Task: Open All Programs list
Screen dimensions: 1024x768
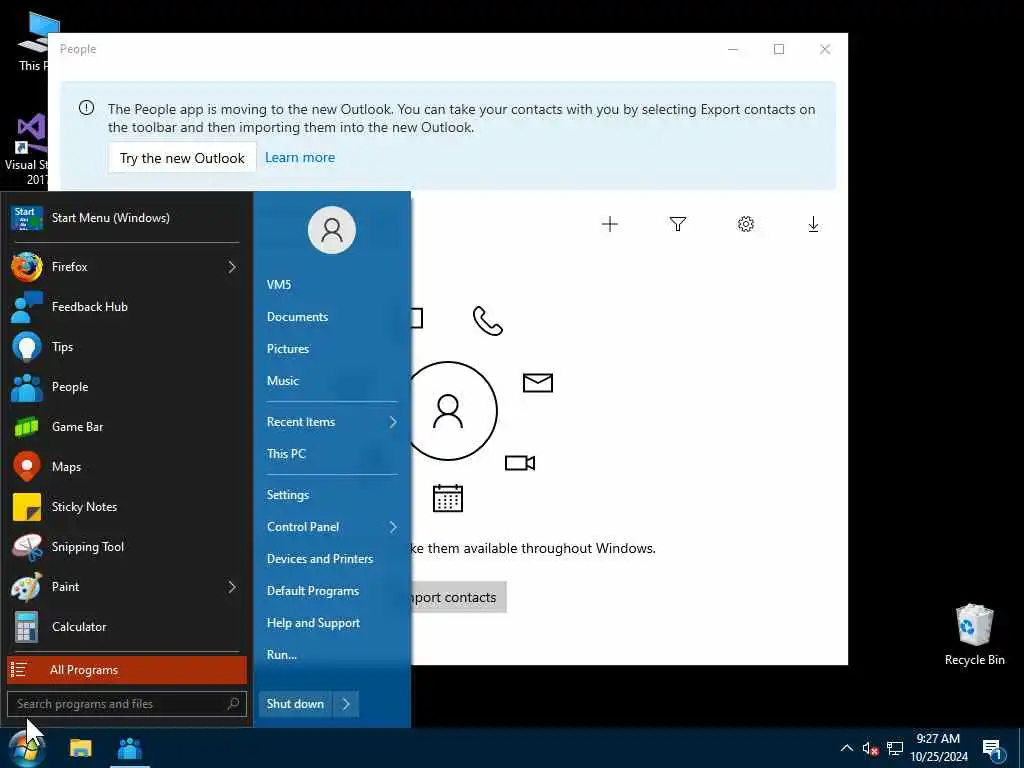Action: coord(127,669)
